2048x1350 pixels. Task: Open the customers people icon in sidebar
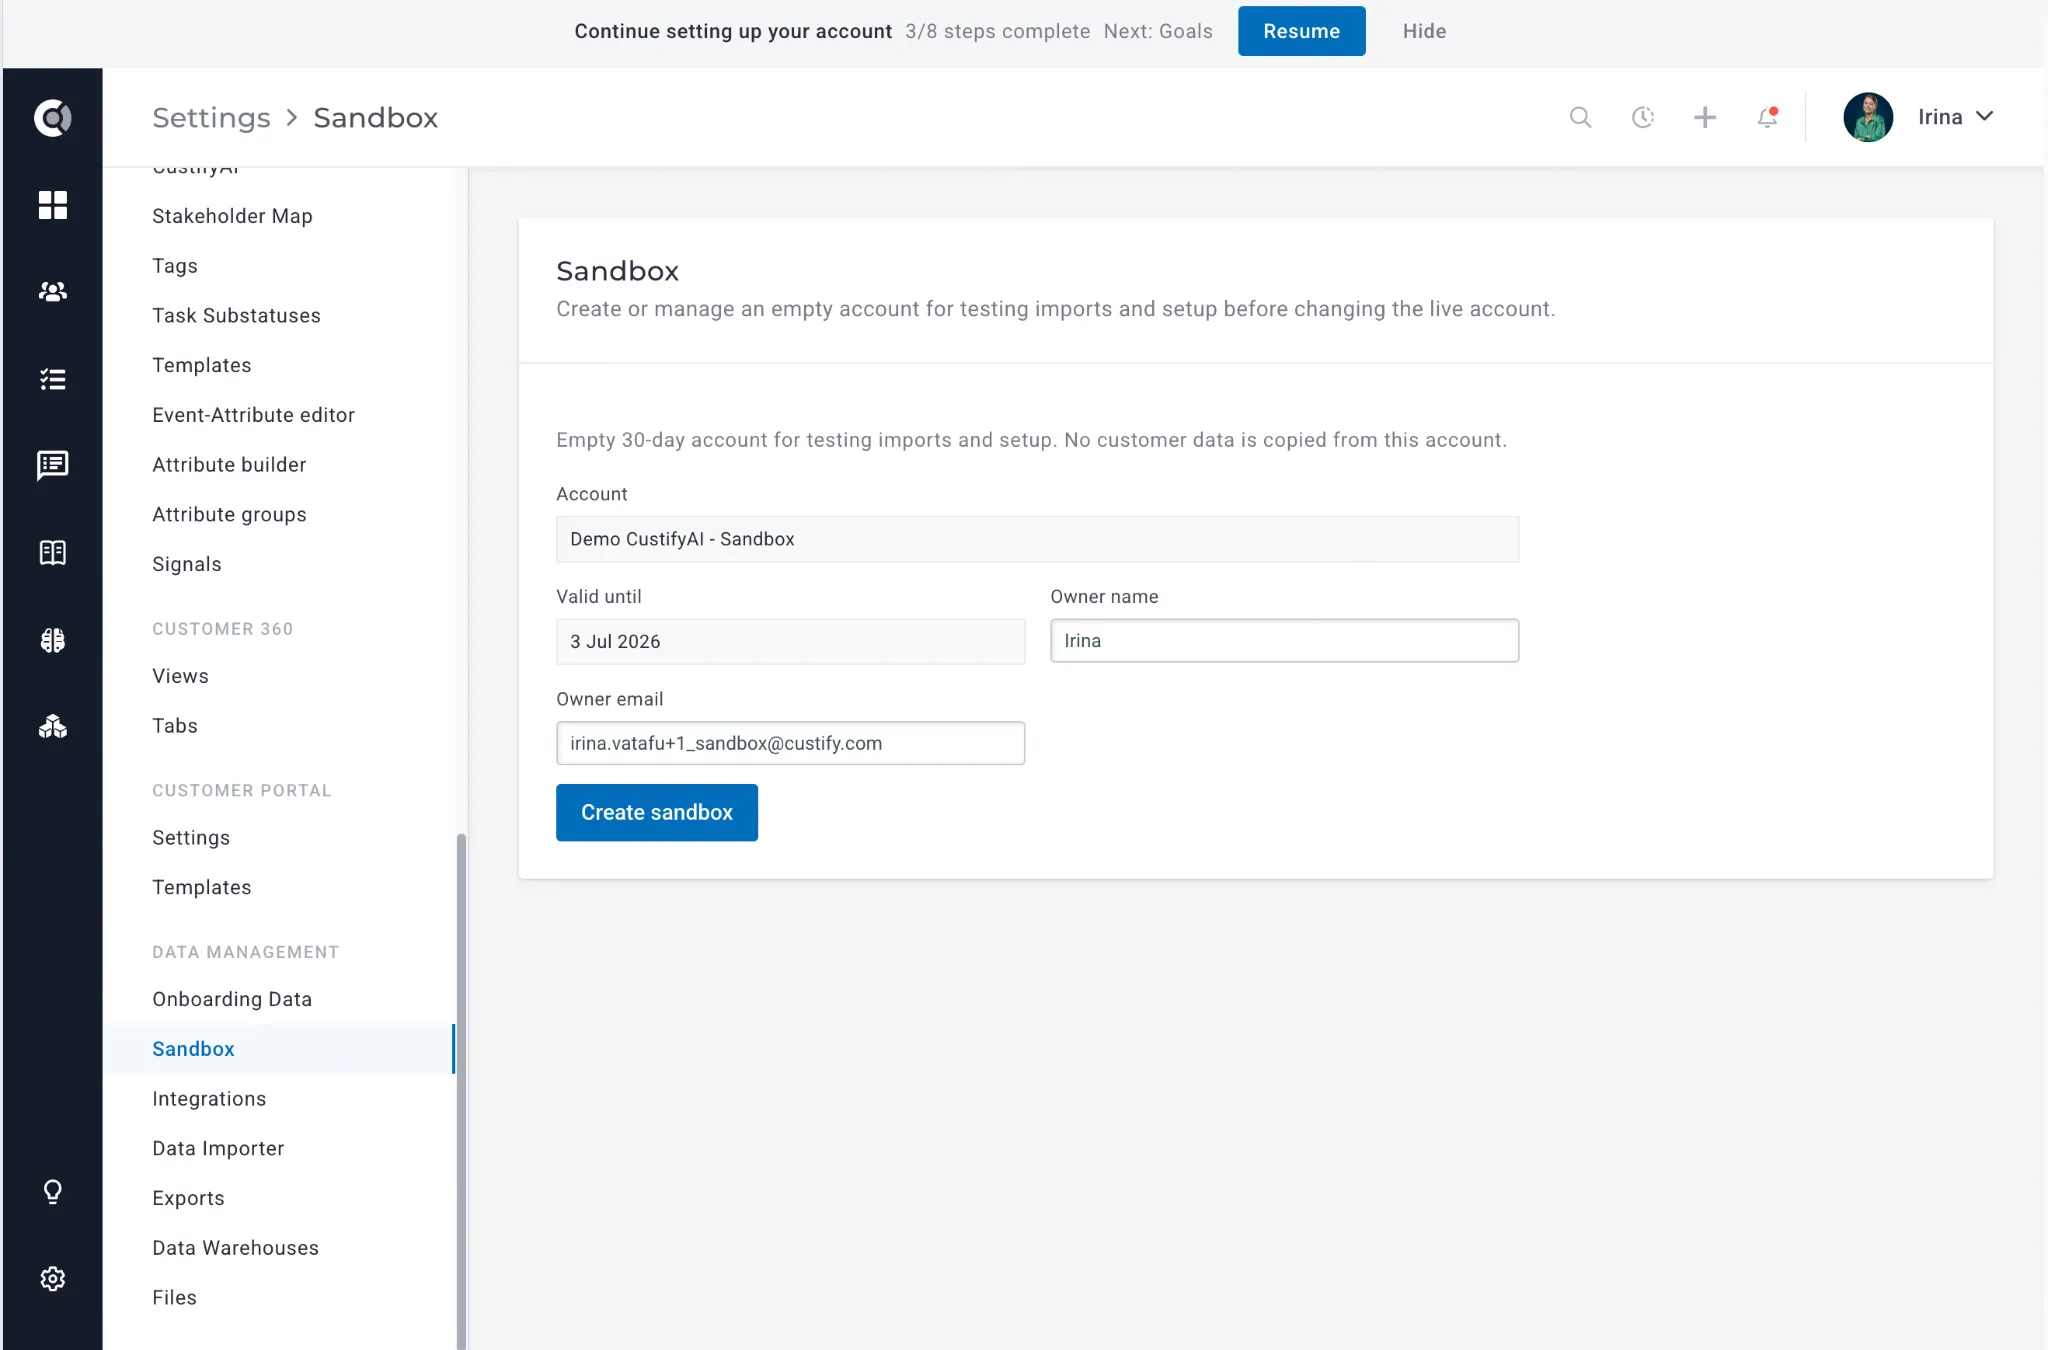click(x=52, y=292)
